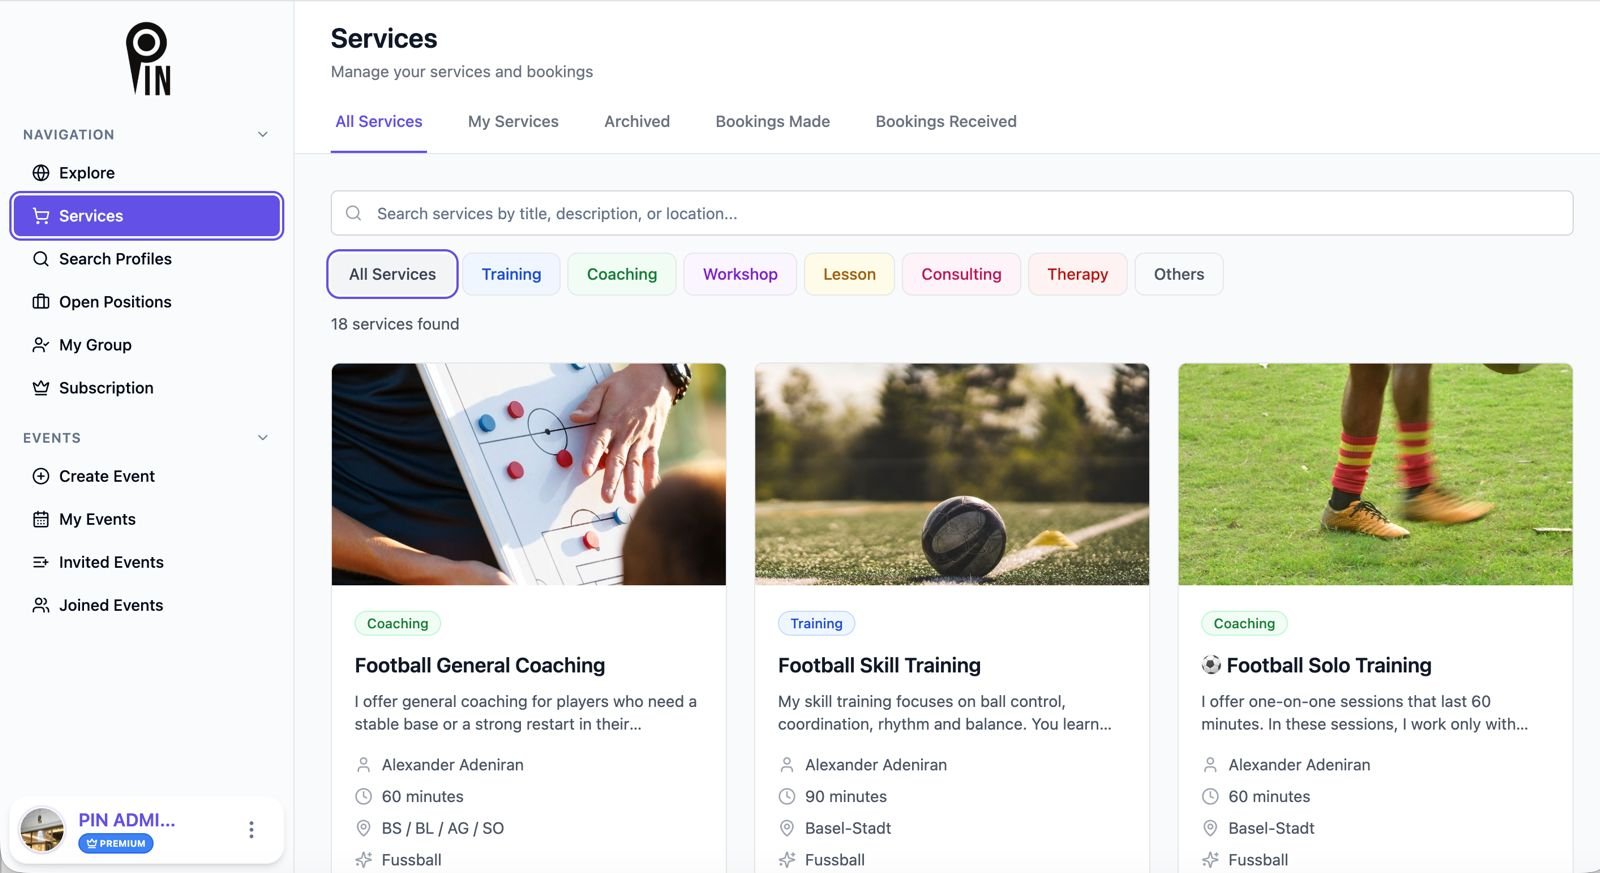
Task: Click the Joined Events people icon
Action: pos(41,605)
